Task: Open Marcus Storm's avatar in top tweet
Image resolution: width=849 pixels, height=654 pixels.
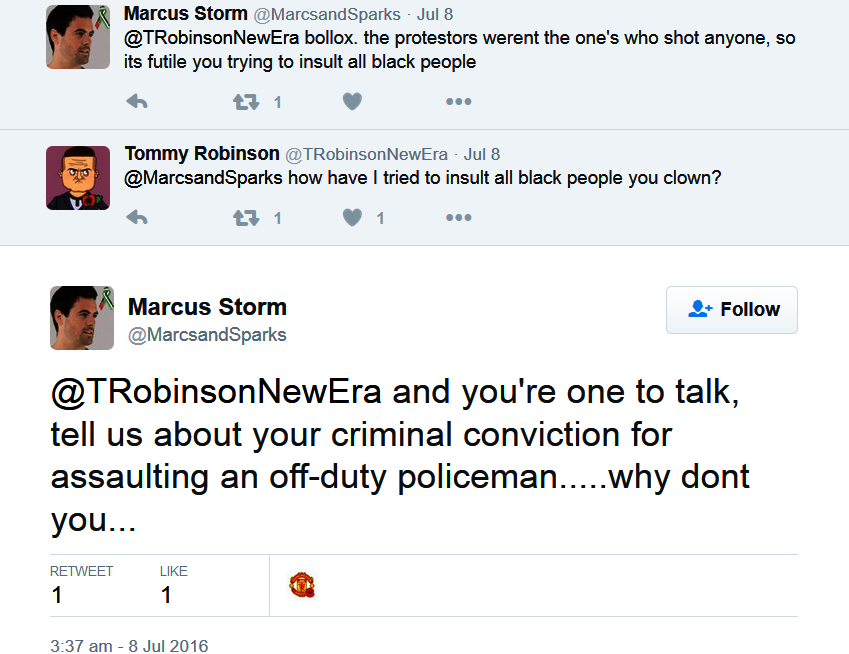Action: point(78,37)
